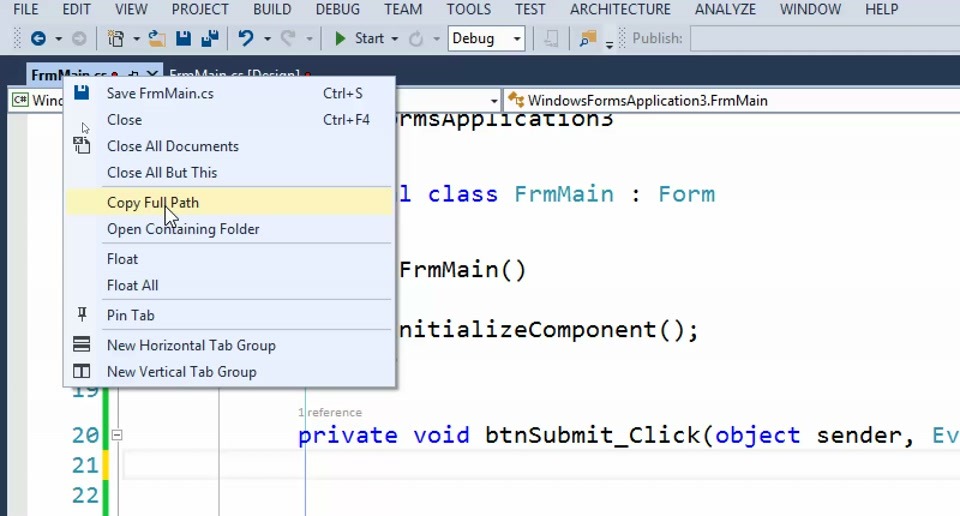
Task: Click the FrmMain() constructor text
Action: [463, 270]
